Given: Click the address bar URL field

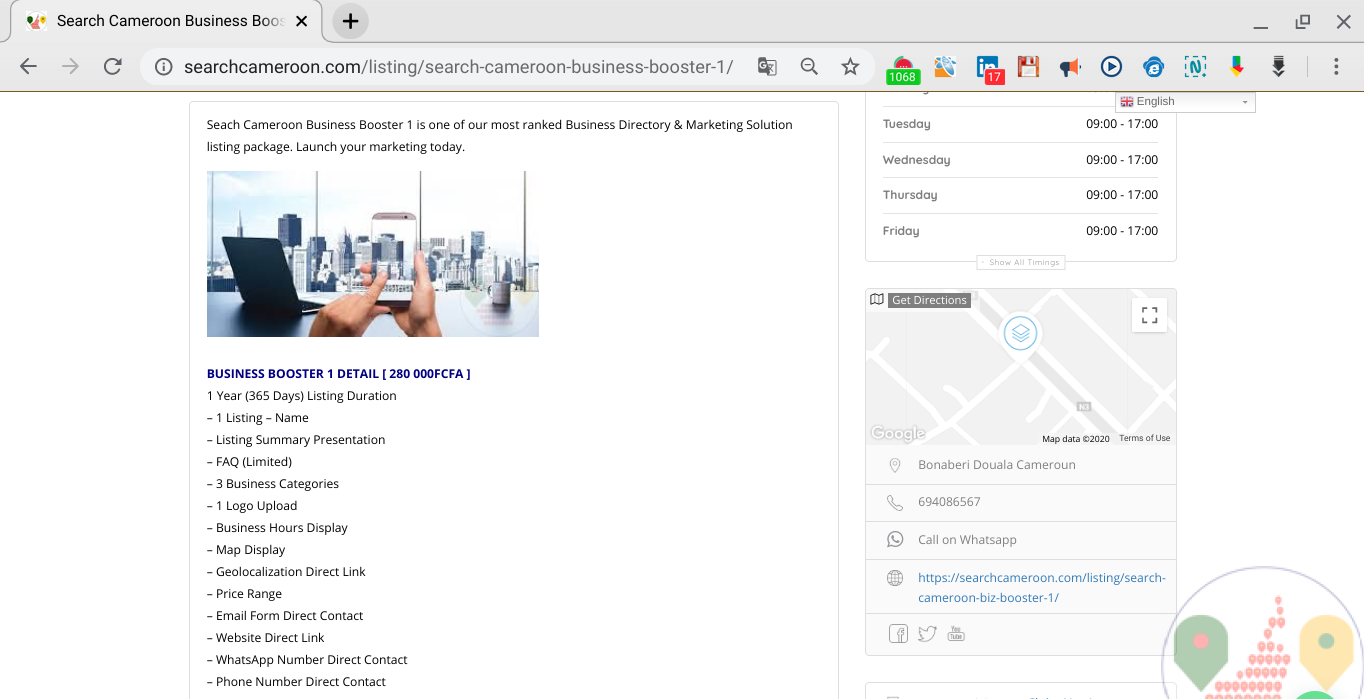Looking at the screenshot, I should pyautogui.click(x=458, y=67).
